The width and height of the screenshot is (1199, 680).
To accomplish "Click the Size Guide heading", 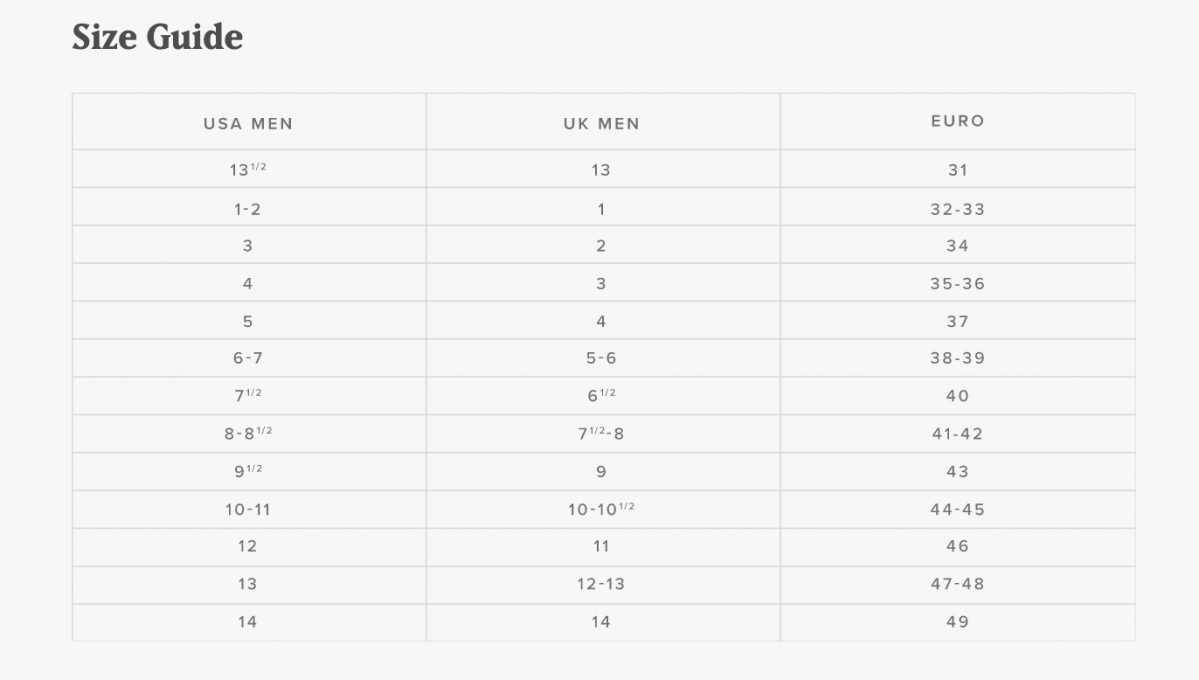I will point(157,37).
